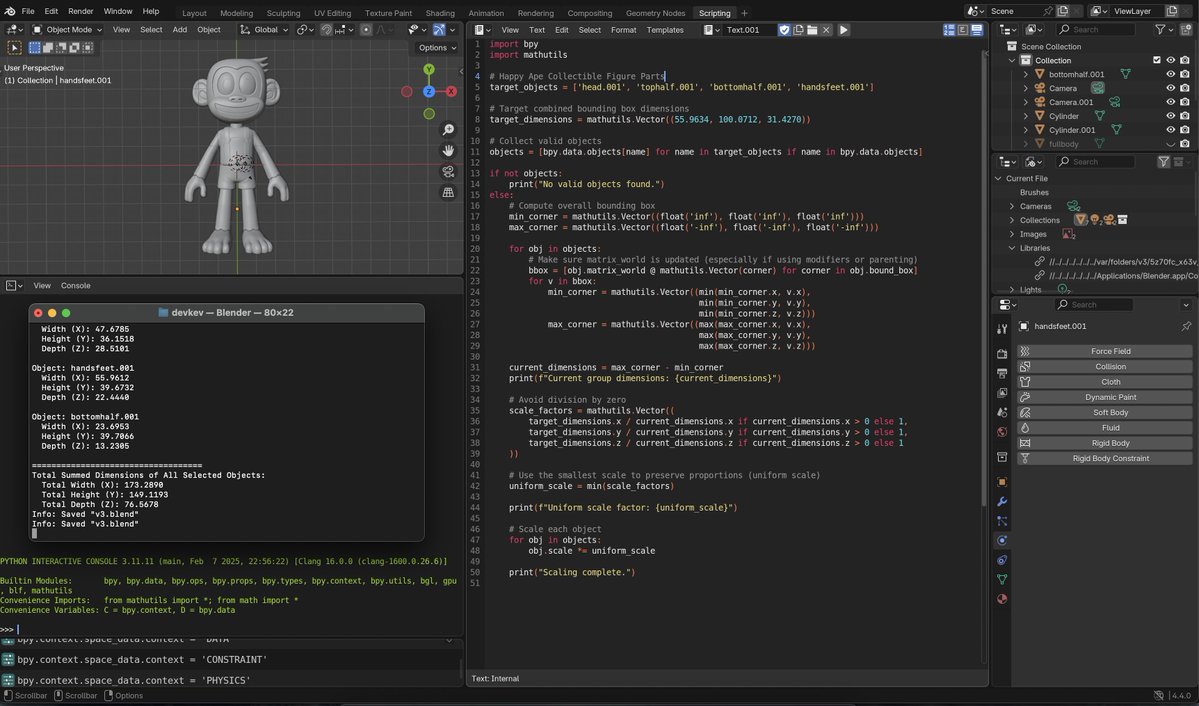
Task: Expand the Cameras entry in Current File
Action: point(1012,207)
